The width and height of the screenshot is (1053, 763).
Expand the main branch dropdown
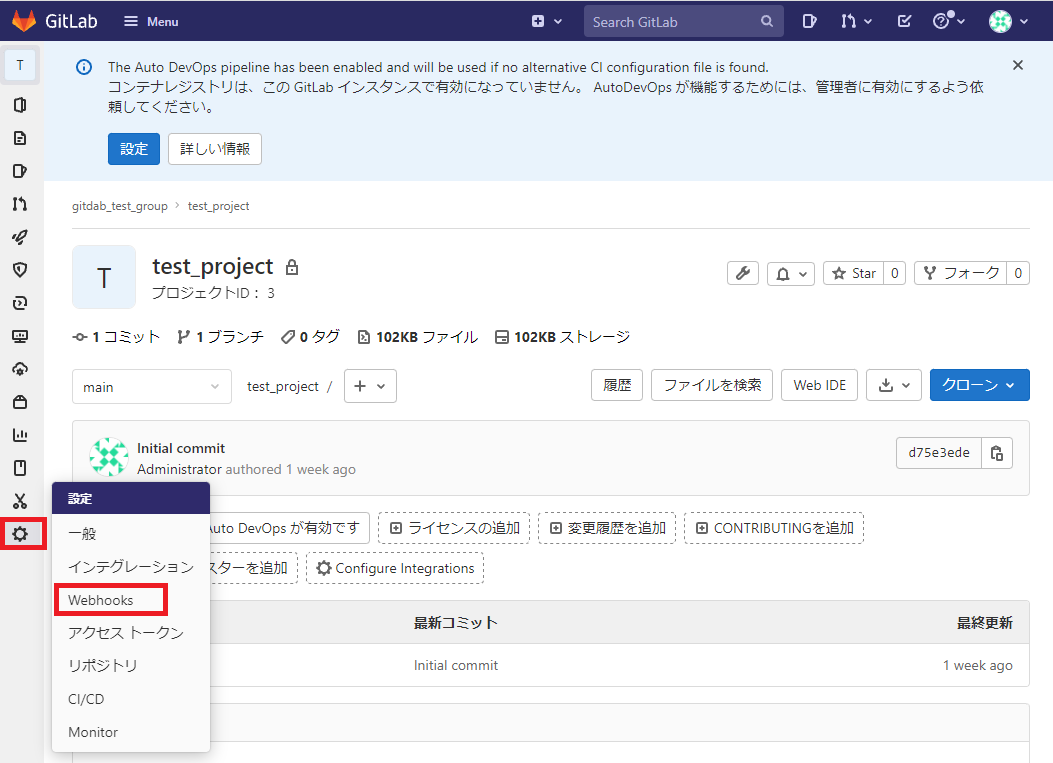pos(152,387)
